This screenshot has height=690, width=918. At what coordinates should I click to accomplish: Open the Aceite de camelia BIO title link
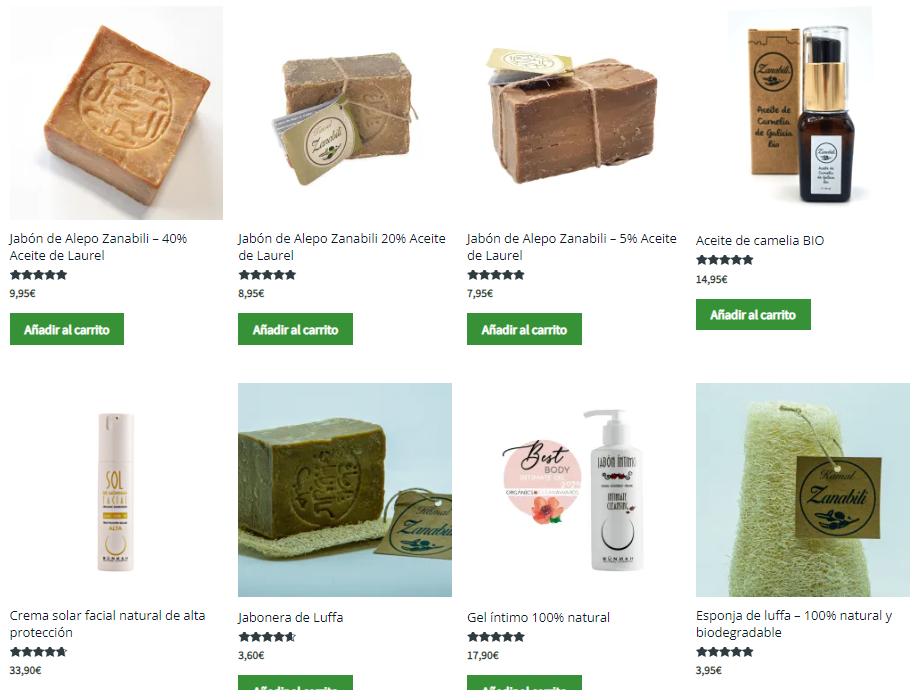coord(760,241)
